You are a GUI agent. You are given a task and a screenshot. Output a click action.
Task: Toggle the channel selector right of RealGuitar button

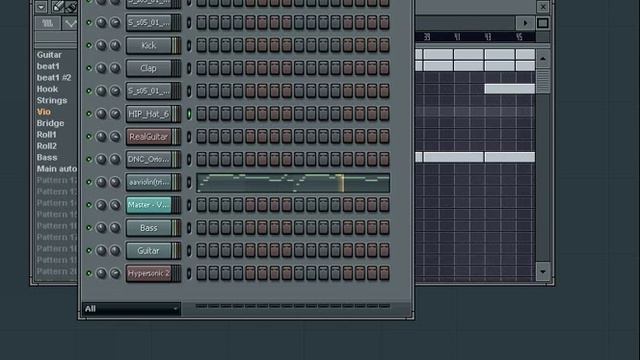(189, 137)
